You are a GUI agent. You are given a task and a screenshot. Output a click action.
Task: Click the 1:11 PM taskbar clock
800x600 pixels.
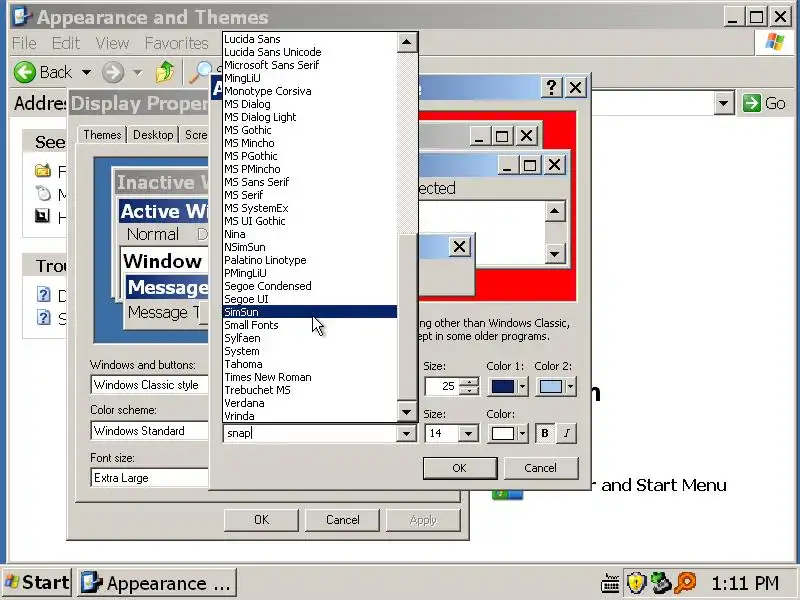pyautogui.click(x=745, y=583)
